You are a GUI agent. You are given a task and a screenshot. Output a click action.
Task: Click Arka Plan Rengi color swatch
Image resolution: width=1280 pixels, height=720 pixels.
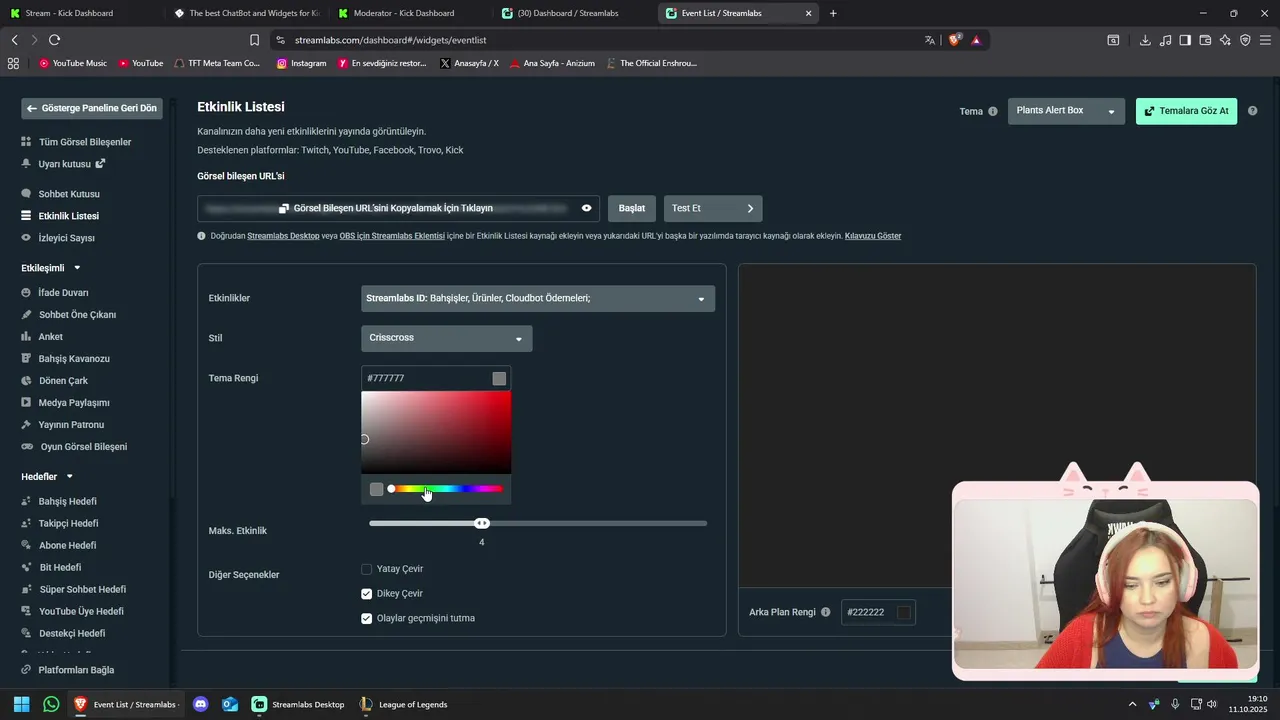point(904,612)
